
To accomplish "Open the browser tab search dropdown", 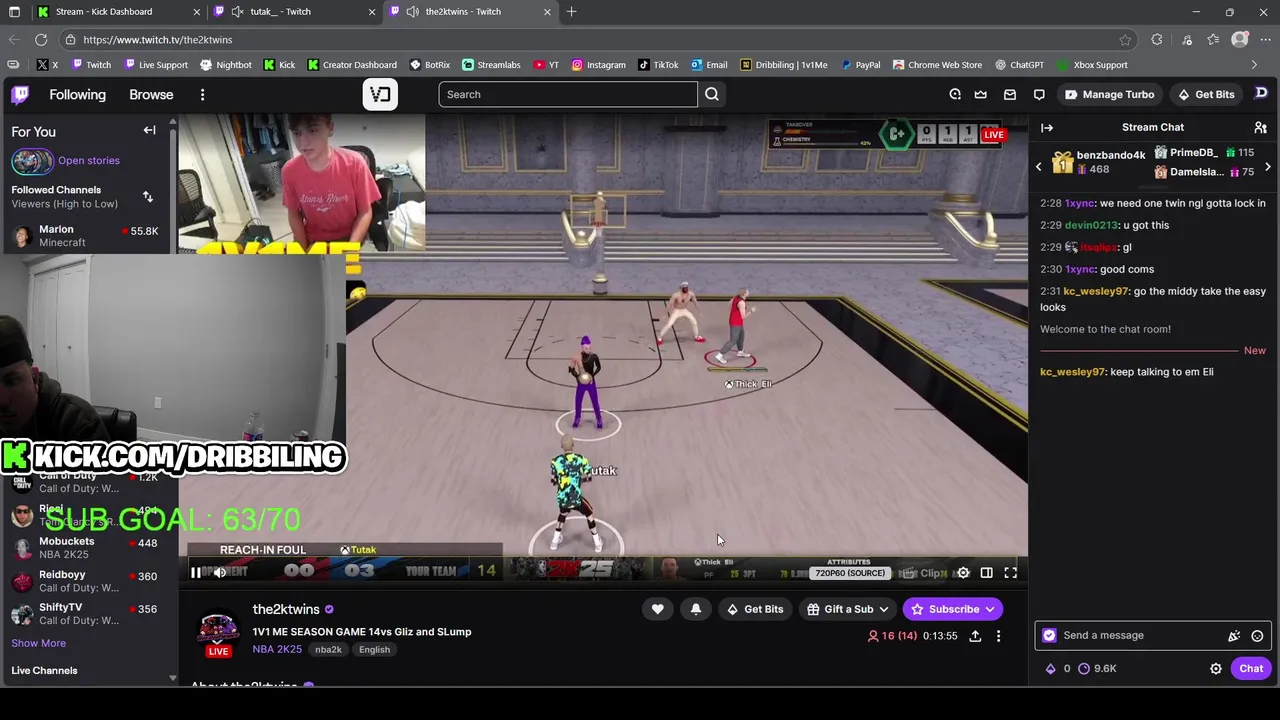I will 14,11.
